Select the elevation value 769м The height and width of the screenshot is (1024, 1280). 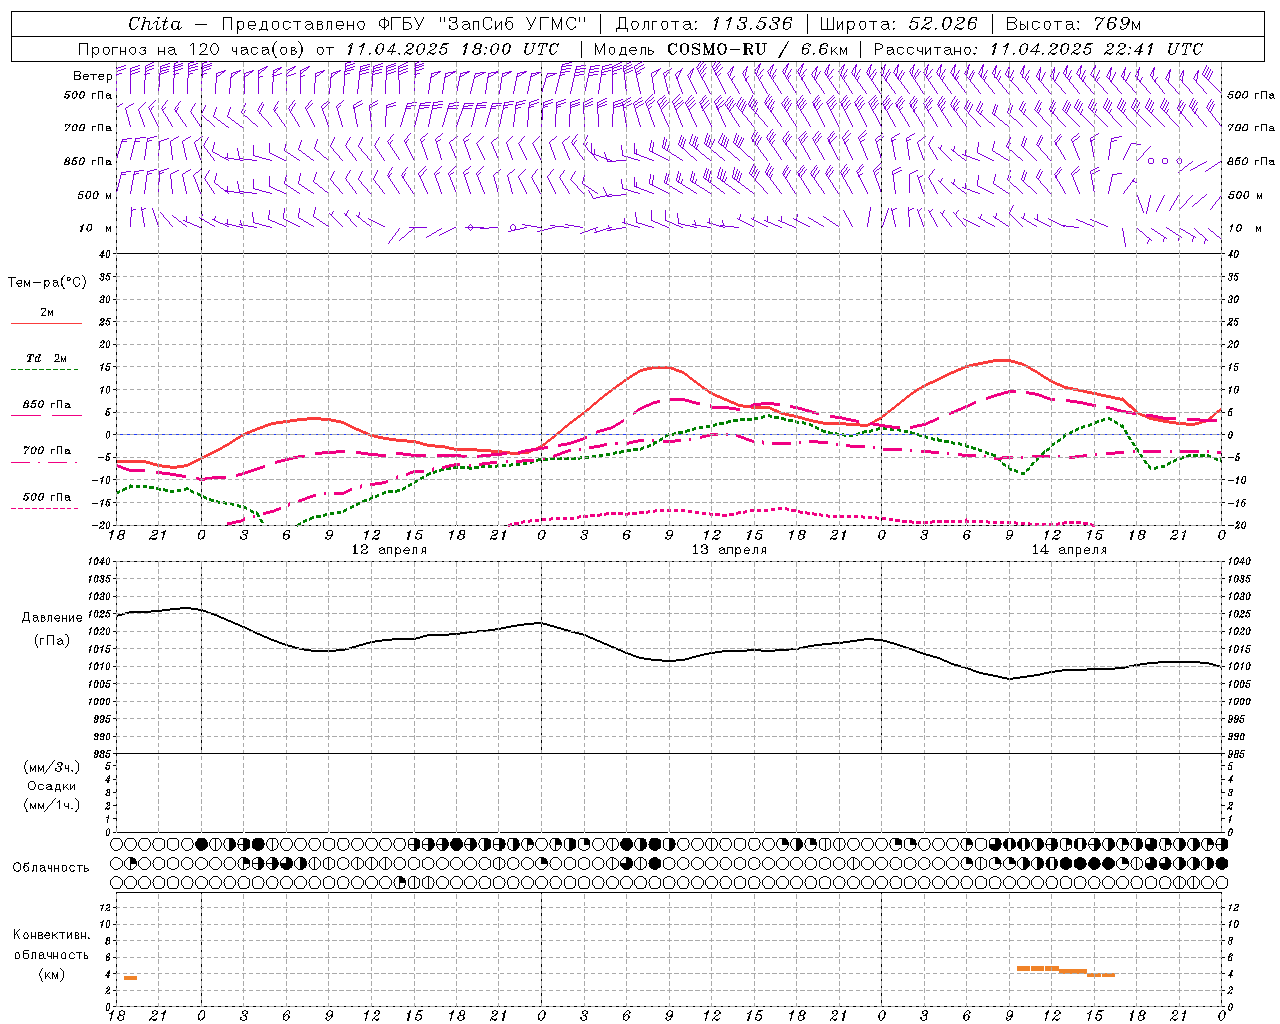(1117, 24)
